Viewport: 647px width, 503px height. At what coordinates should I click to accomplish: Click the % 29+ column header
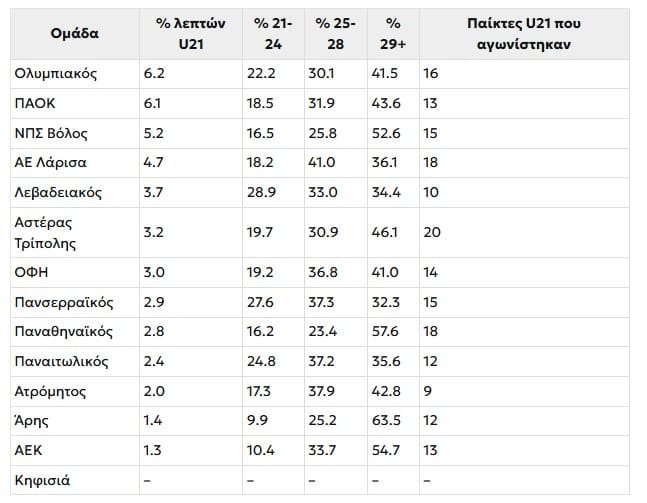(x=393, y=33)
